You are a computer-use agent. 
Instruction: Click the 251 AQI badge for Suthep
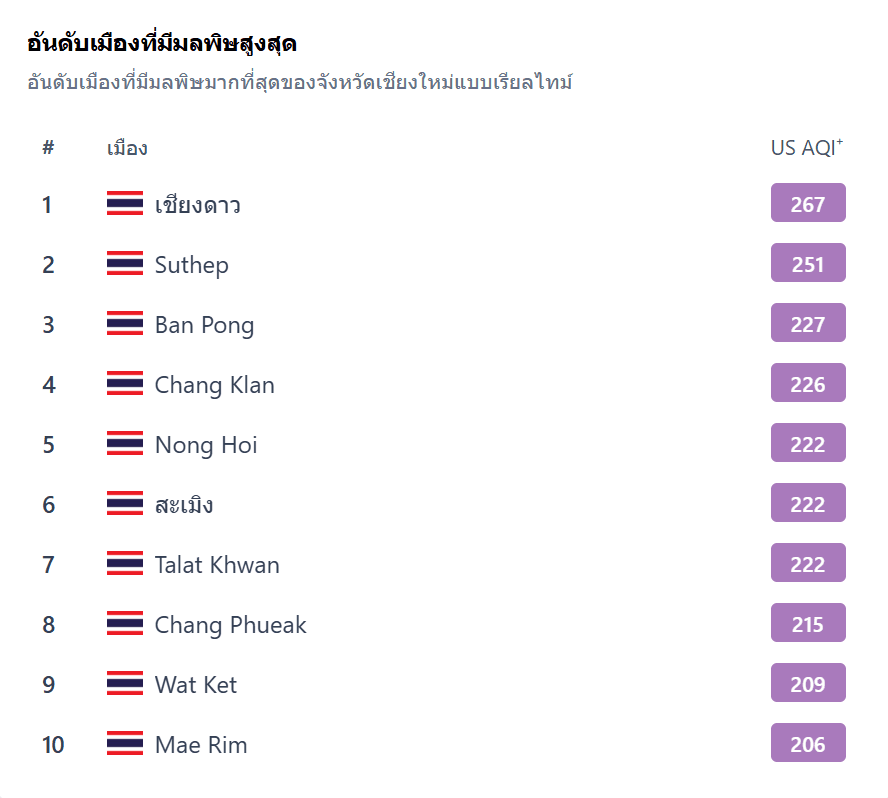click(807, 263)
